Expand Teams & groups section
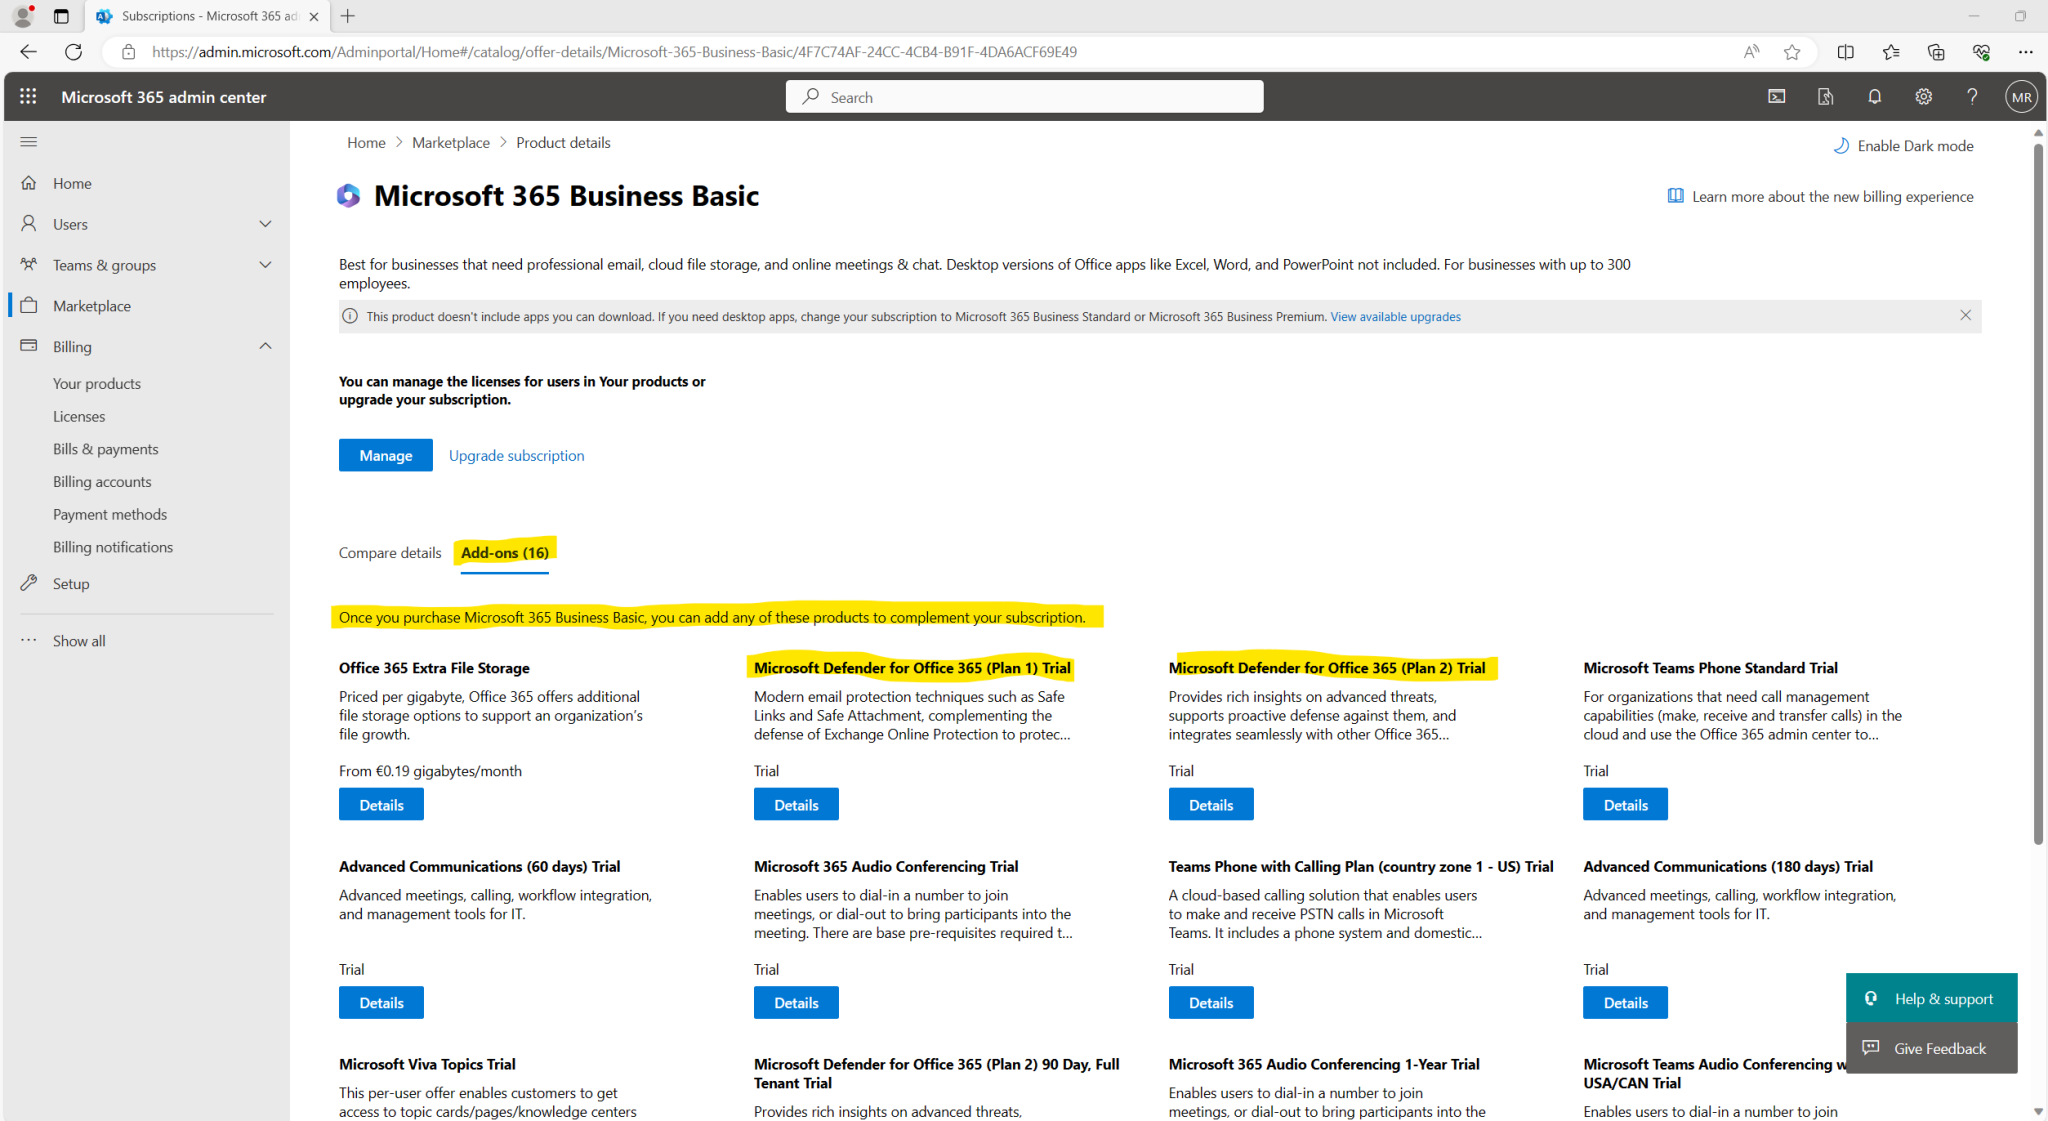The height and width of the screenshot is (1121, 2048). click(x=265, y=264)
